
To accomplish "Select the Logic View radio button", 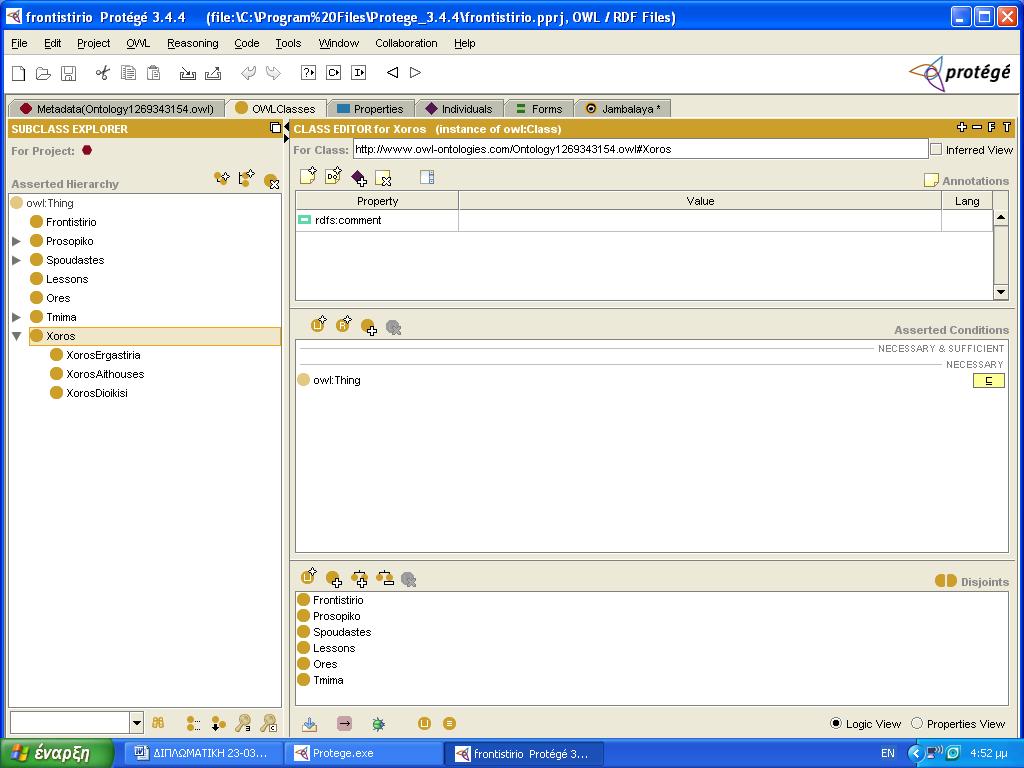I will 836,724.
